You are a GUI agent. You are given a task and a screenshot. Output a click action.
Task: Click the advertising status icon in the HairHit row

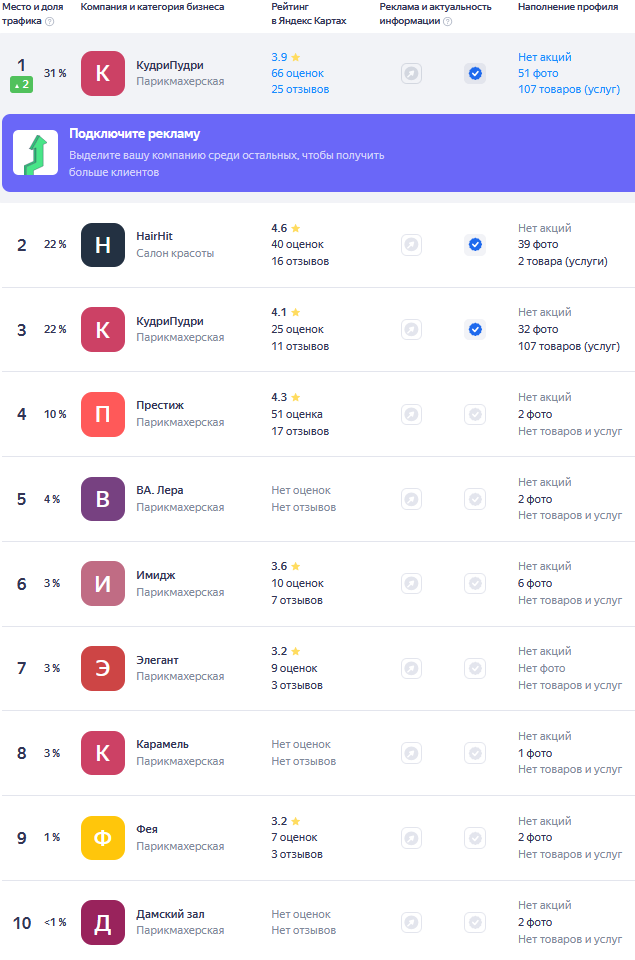(x=411, y=245)
